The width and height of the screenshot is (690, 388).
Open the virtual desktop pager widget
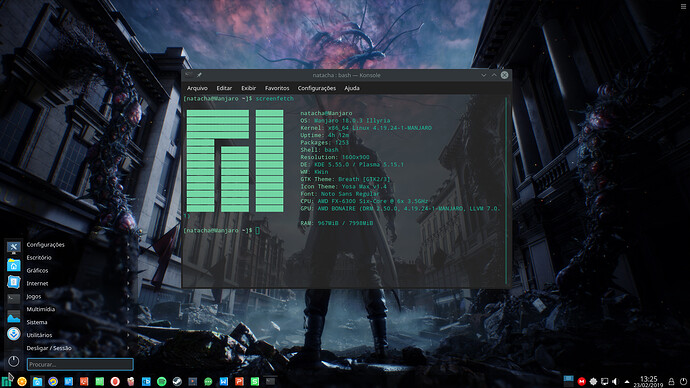(569, 380)
